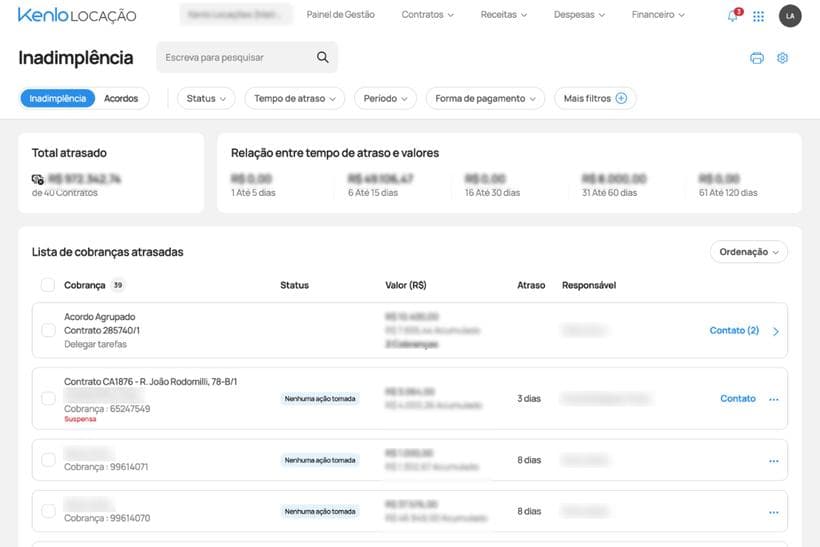Click the red Suspensa label

(80, 419)
